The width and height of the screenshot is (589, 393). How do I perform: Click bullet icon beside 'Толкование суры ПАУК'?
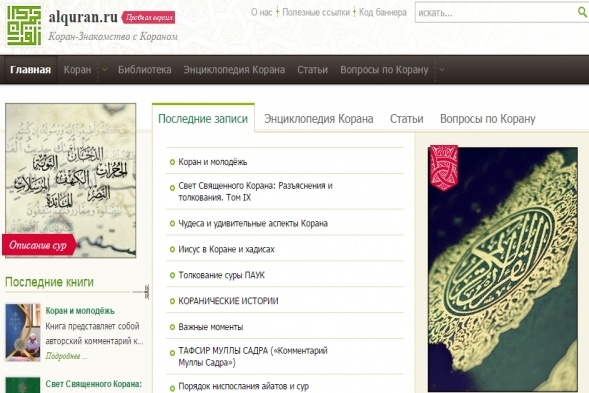pyautogui.click(x=172, y=275)
